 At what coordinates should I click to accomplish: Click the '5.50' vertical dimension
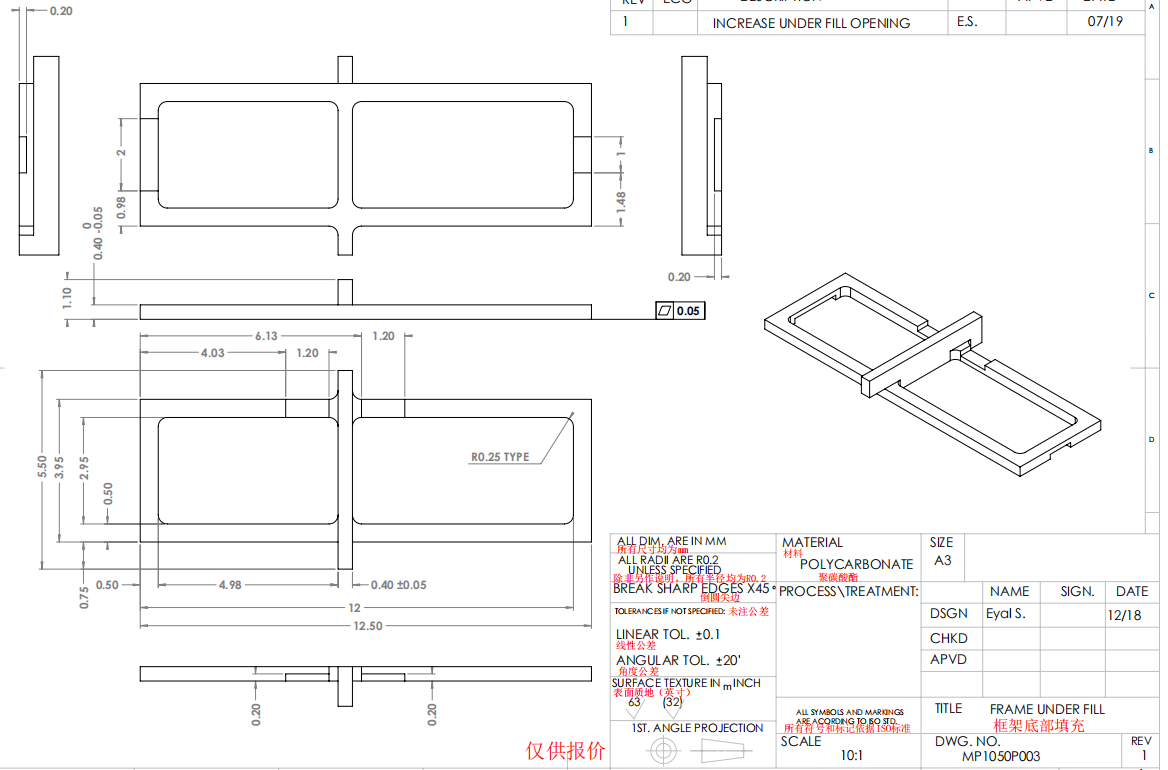point(42,467)
